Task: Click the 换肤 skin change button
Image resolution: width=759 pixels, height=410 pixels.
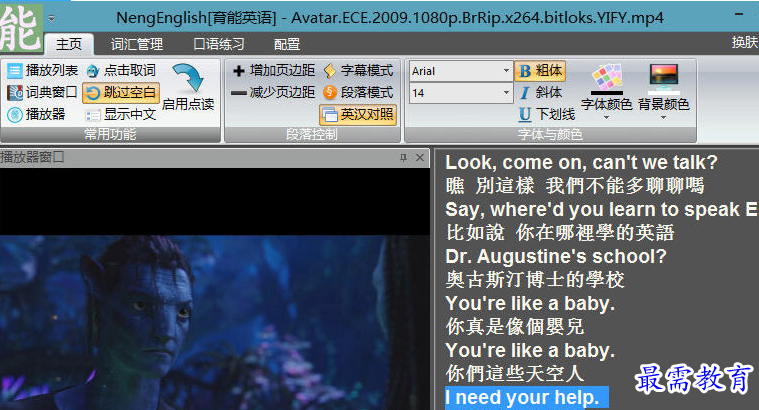Action: [744, 43]
